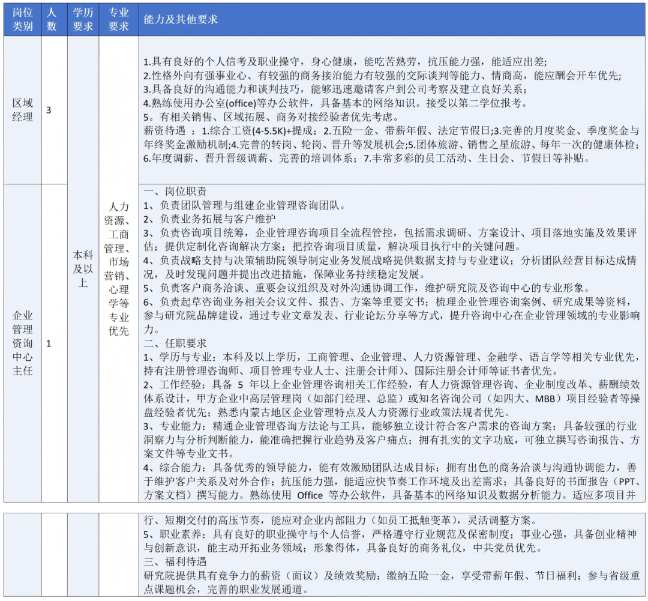This screenshot has width=648, height=601.
Task: Click the header cell 学历要求
Action: [83, 19]
